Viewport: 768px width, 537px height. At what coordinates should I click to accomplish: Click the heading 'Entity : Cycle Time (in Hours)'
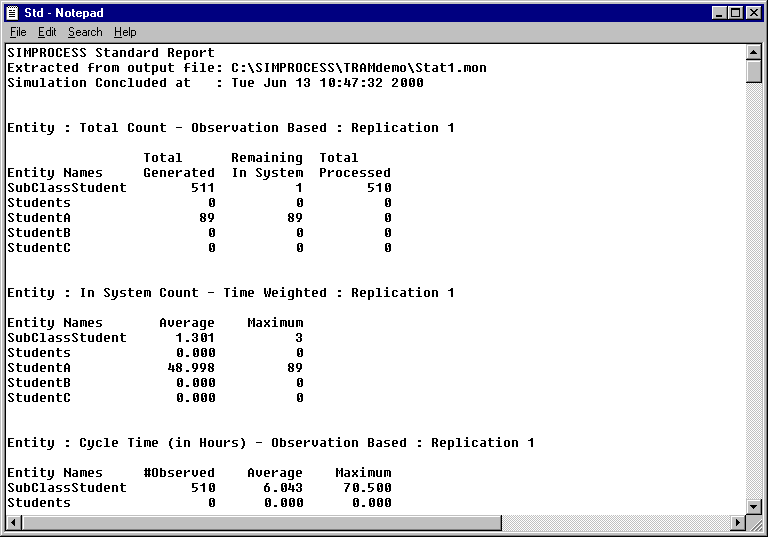[x=126, y=443]
